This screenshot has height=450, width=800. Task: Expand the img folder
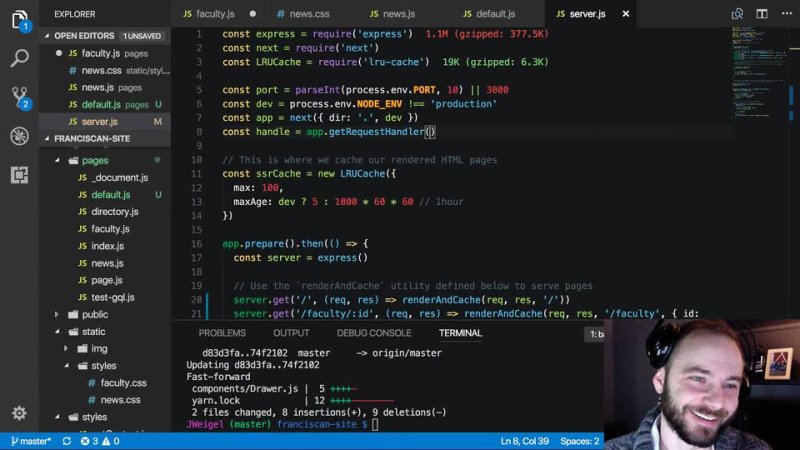66,348
